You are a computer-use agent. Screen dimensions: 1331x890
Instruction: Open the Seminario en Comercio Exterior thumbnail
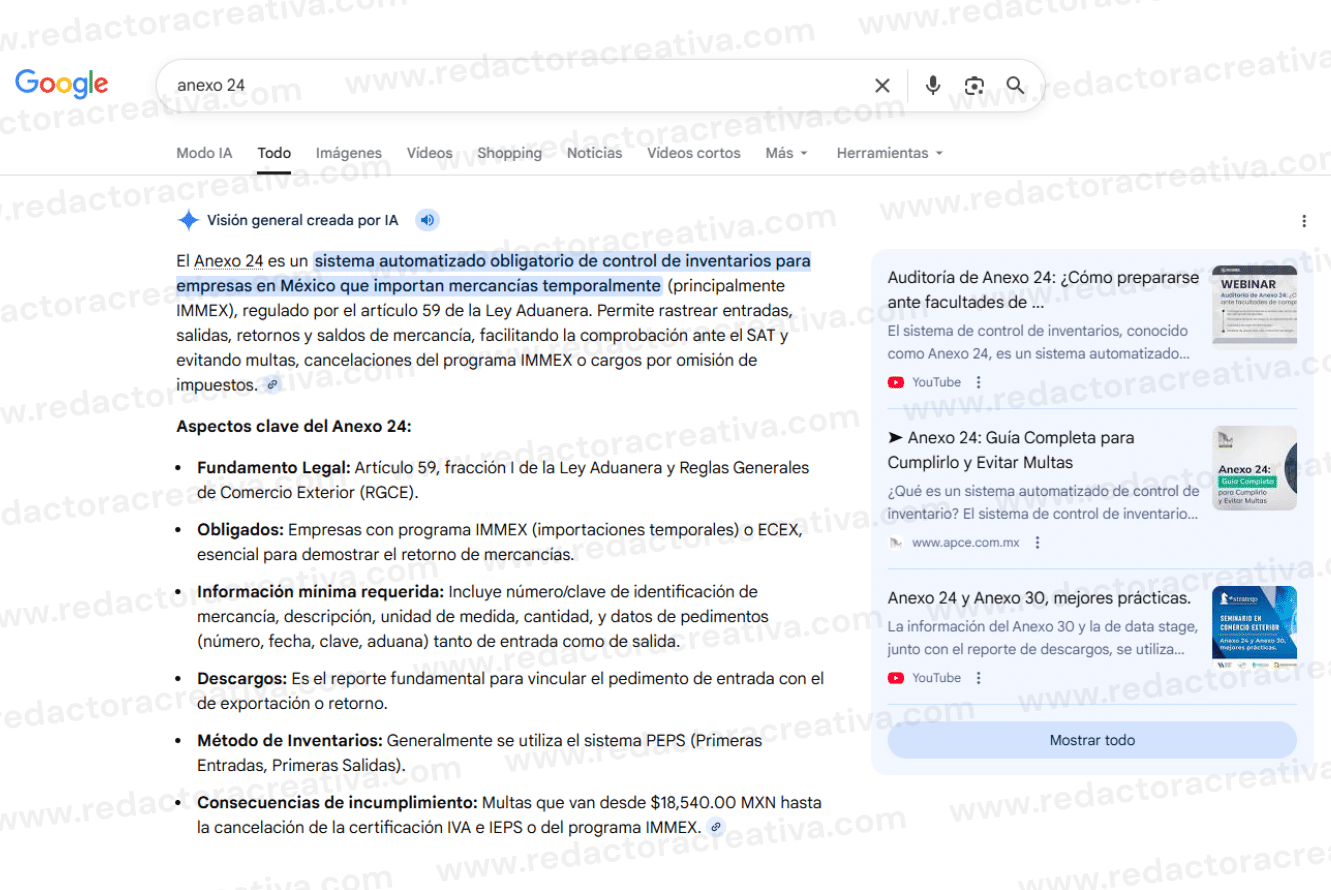coord(1254,627)
